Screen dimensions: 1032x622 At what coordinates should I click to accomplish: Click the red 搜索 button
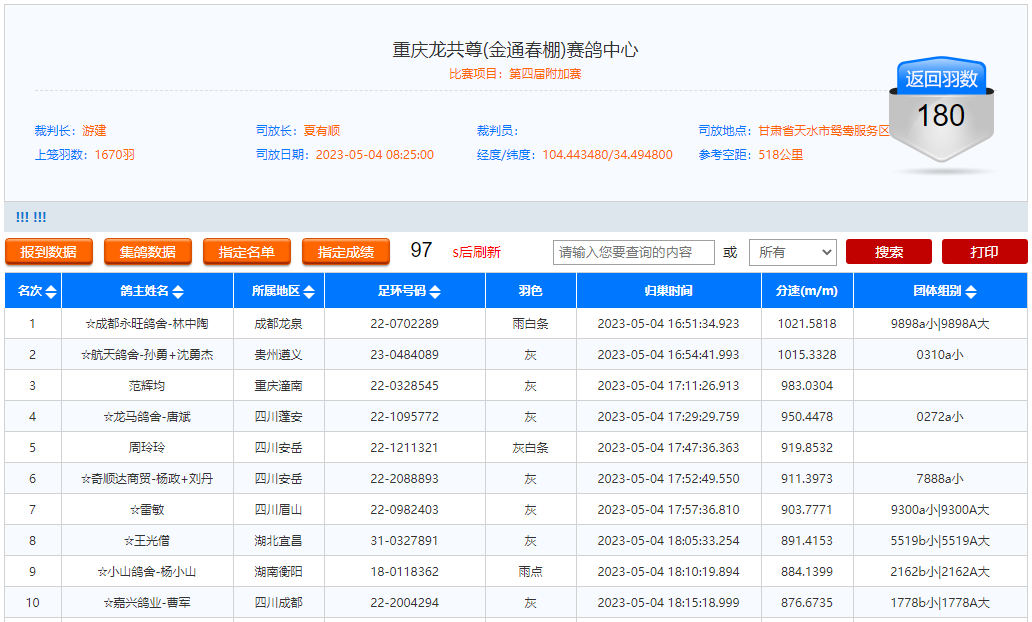pos(888,252)
